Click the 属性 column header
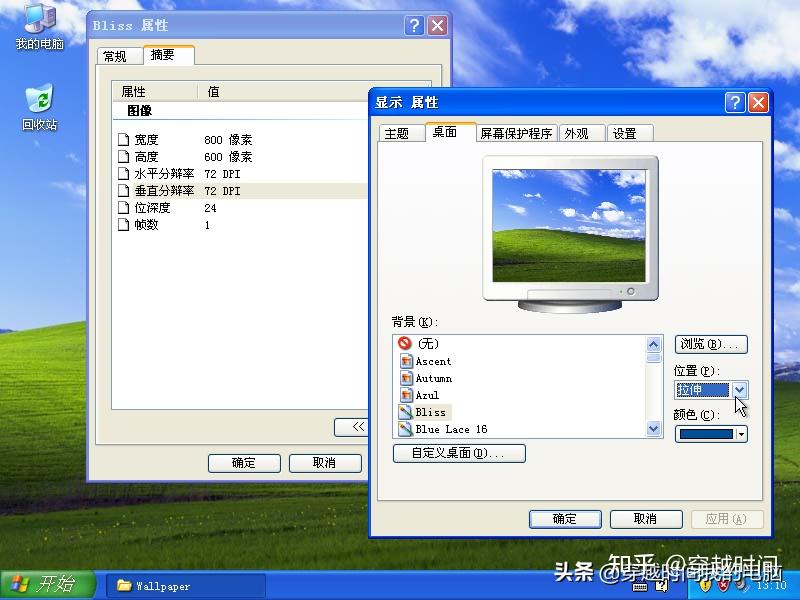 click(155, 92)
